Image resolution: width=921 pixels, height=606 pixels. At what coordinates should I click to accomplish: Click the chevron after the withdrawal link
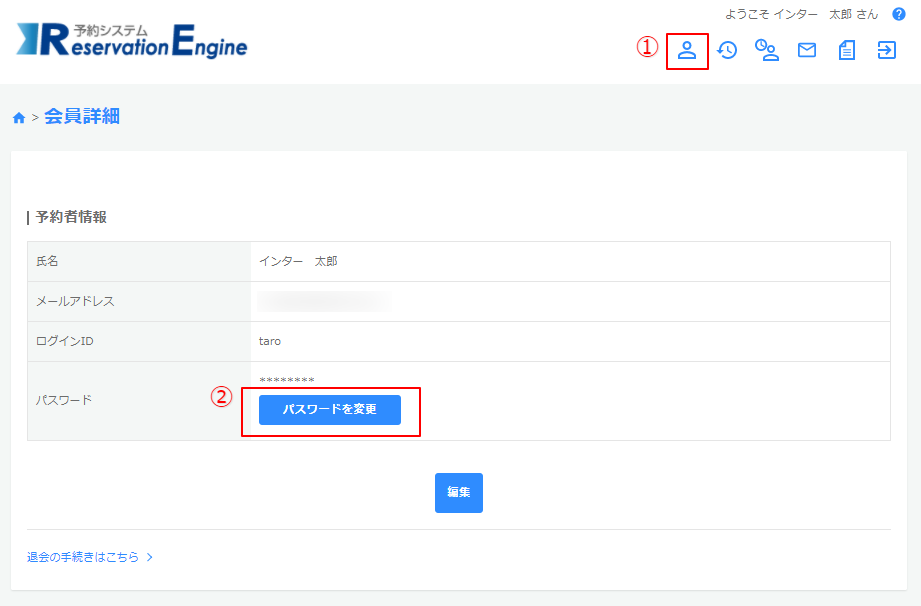coord(150,557)
